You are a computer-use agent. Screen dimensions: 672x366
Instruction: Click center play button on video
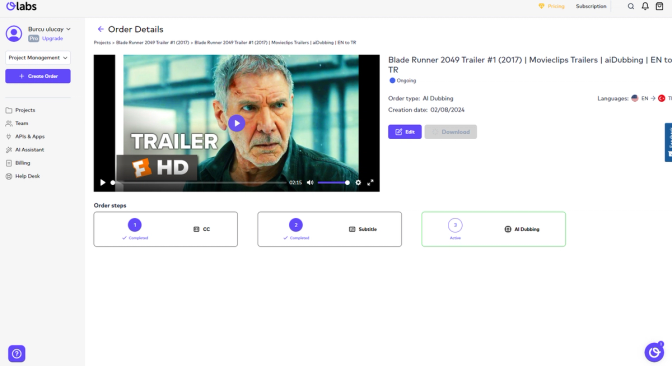(x=237, y=123)
